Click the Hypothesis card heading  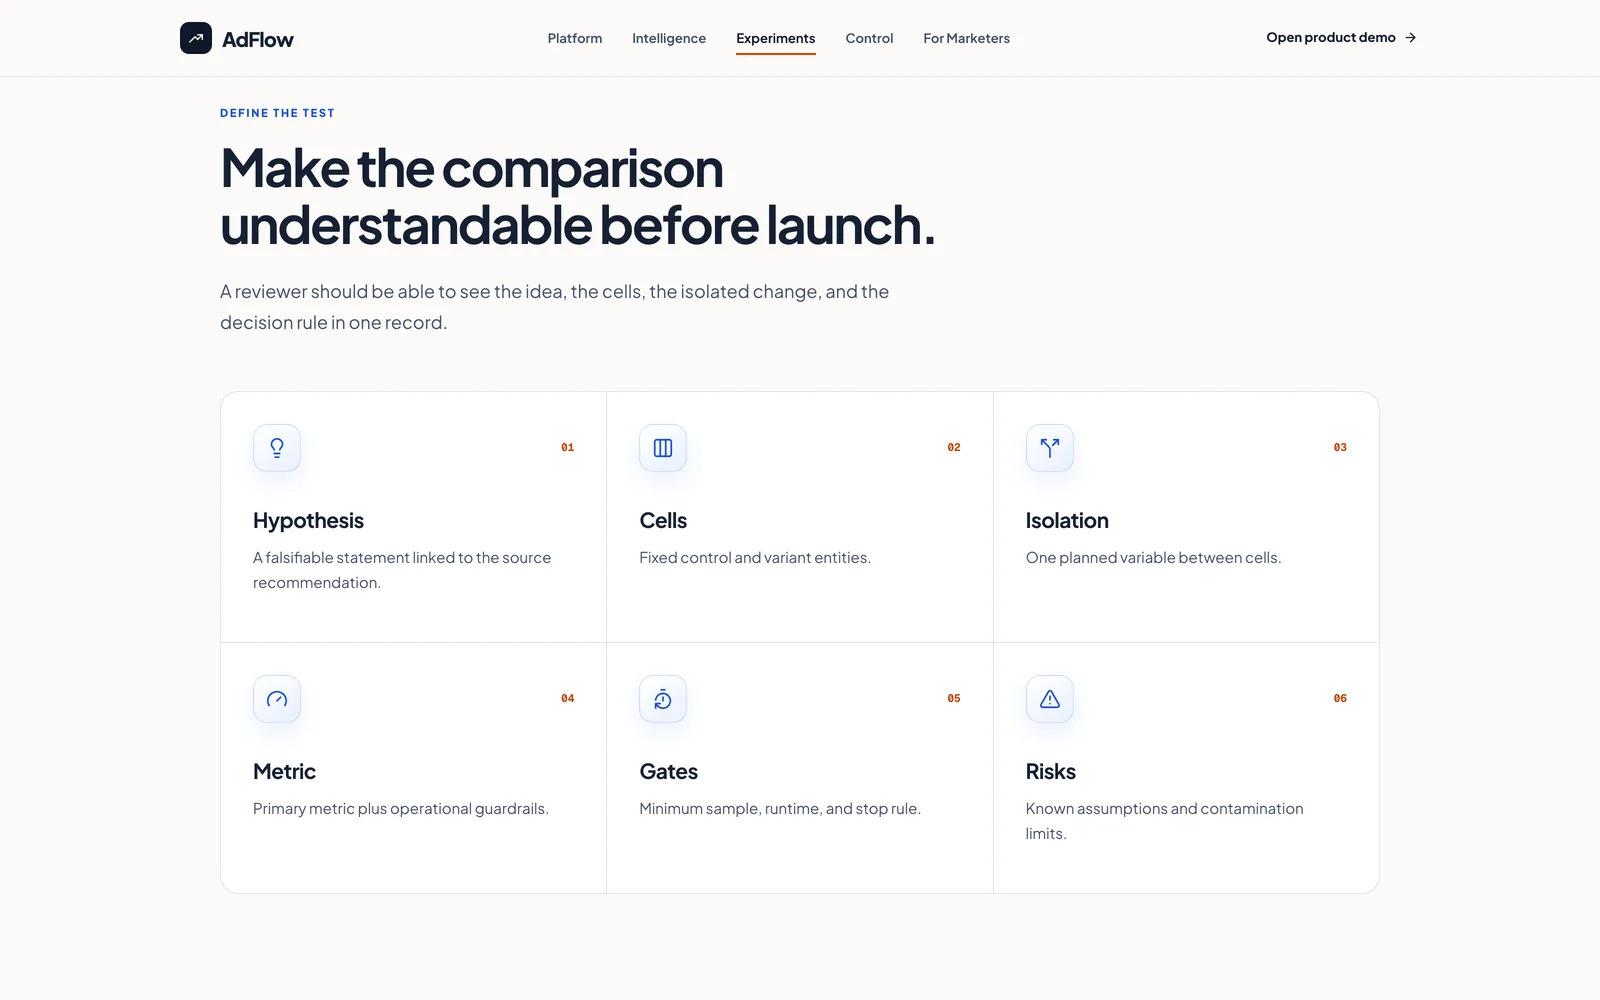(x=308, y=521)
